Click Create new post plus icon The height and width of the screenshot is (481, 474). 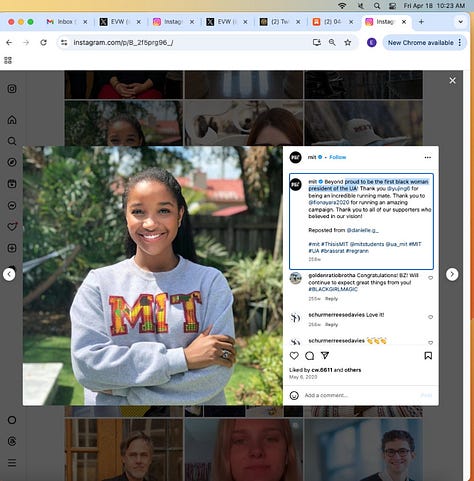[12, 248]
